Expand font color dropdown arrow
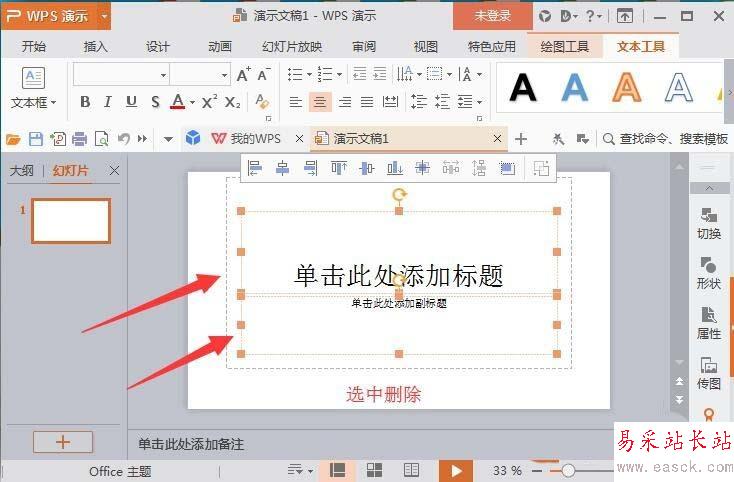 (x=192, y=102)
